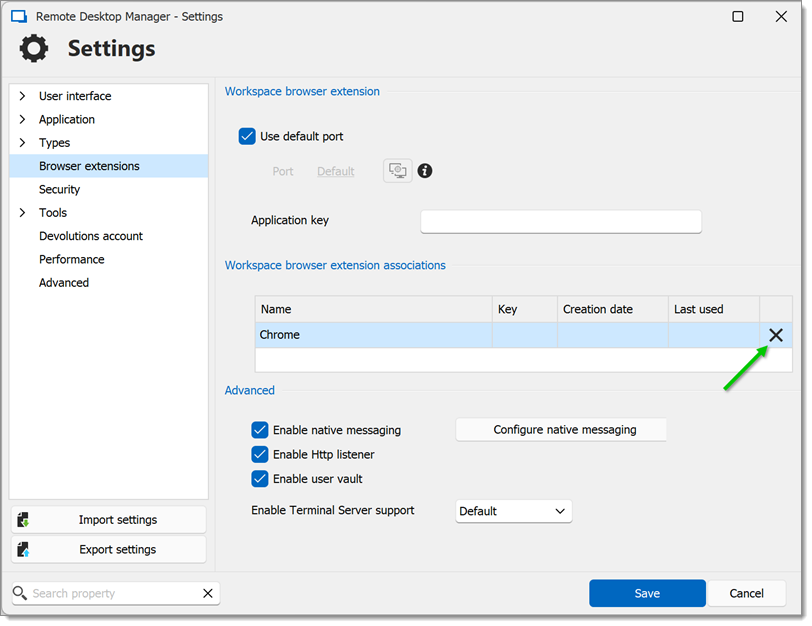The image size is (812, 626).
Task: Toggle Enable native messaging checkbox
Action: 260,430
